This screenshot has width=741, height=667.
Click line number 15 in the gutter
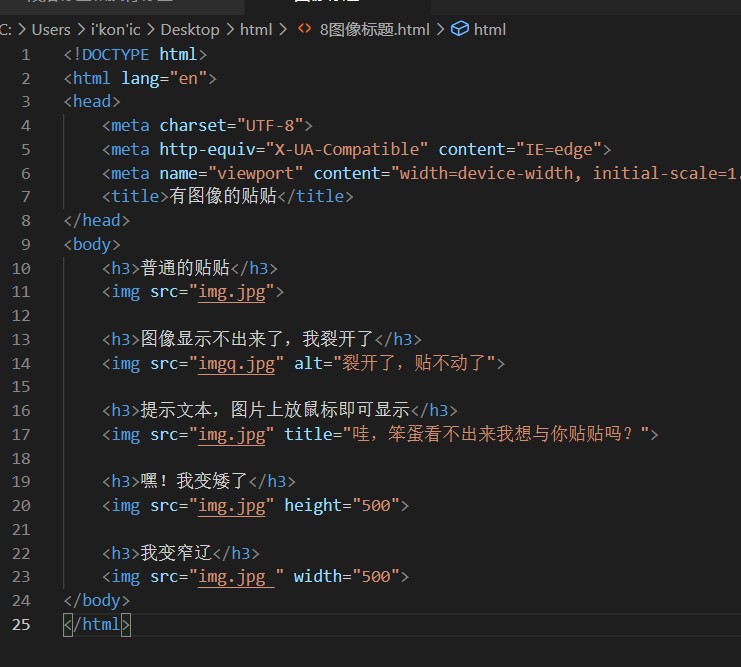pyautogui.click(x=22, y=386)
